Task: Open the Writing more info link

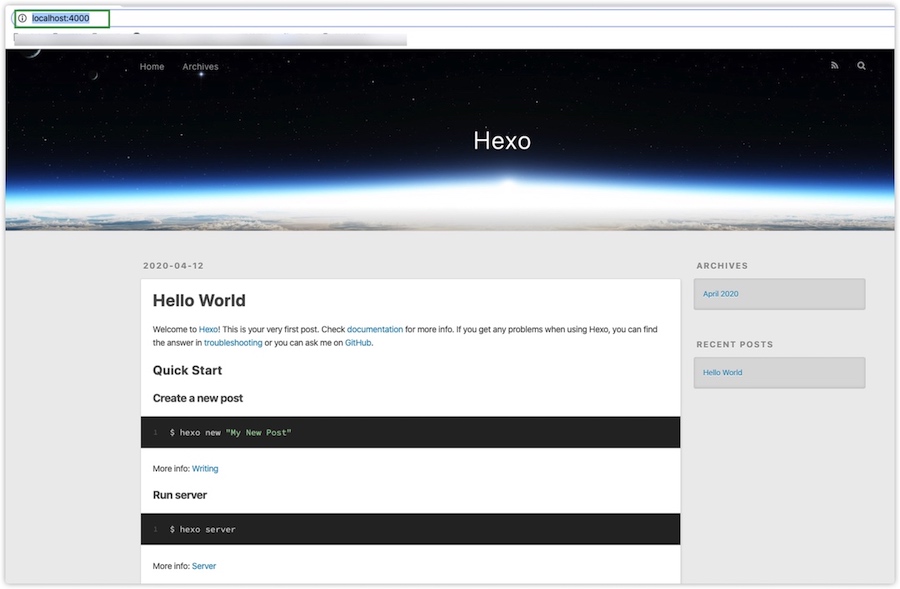Action: tap(205, 468)
